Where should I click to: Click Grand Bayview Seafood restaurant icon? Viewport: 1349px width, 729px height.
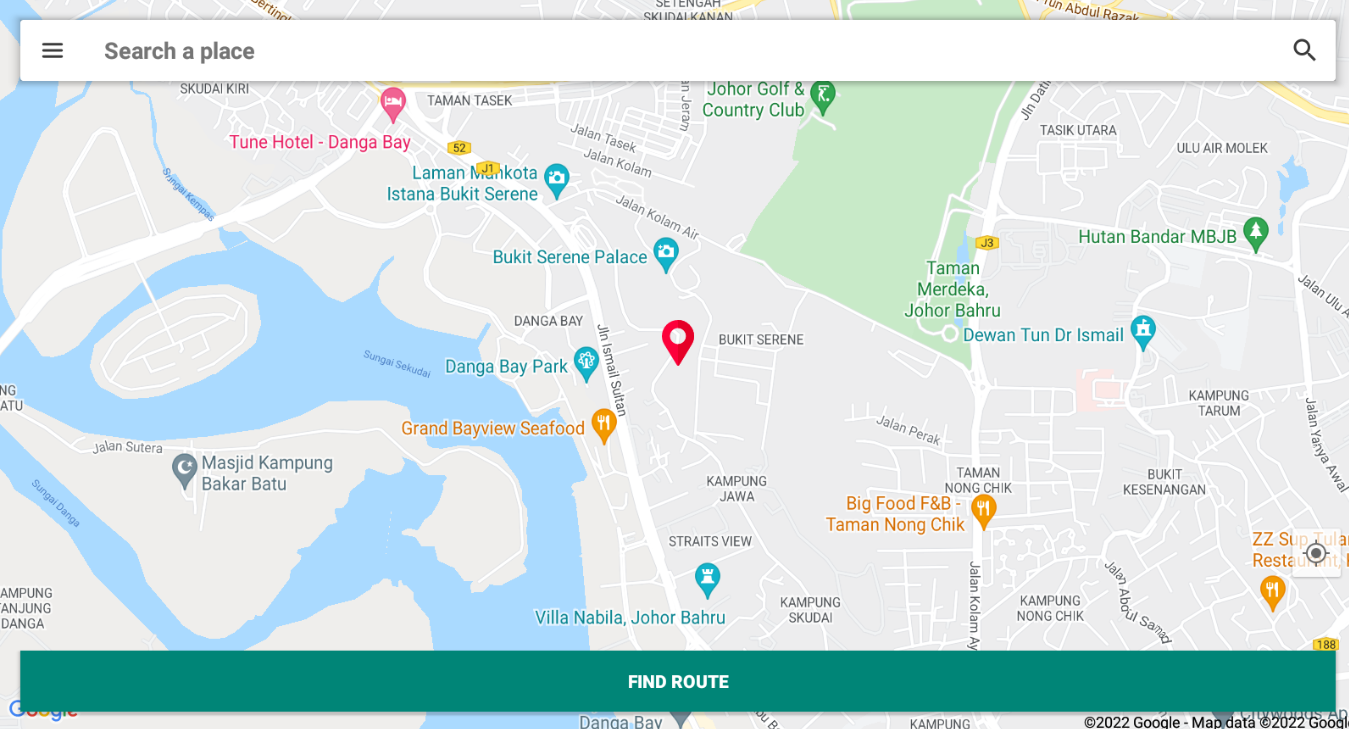click(x=604, y=426)
